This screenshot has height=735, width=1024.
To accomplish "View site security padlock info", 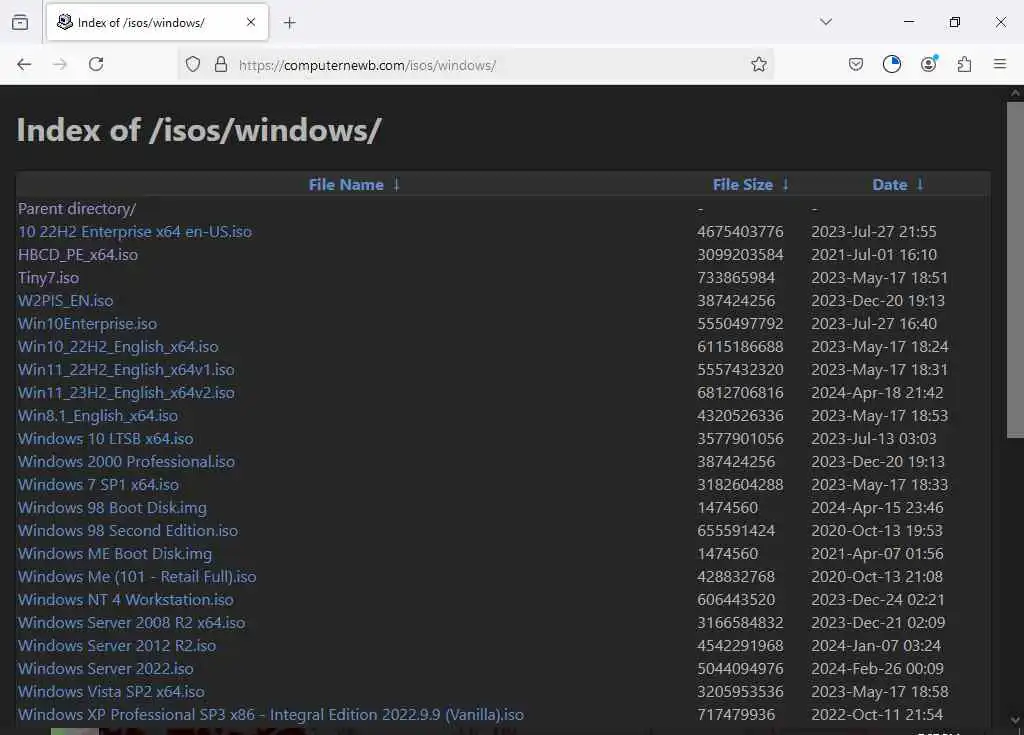I will pos(221,64).
